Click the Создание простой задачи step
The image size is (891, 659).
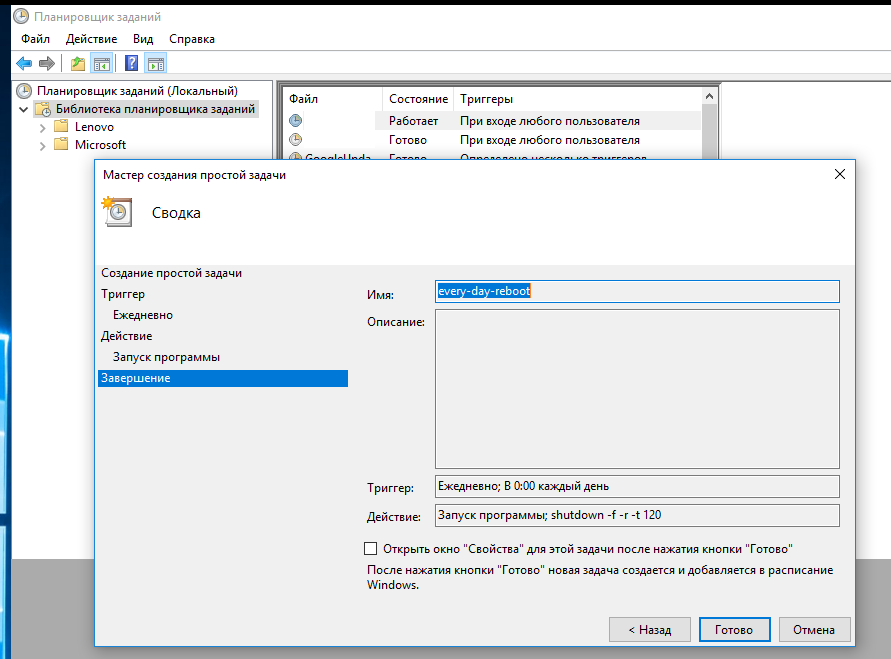(x=172, y=273)
